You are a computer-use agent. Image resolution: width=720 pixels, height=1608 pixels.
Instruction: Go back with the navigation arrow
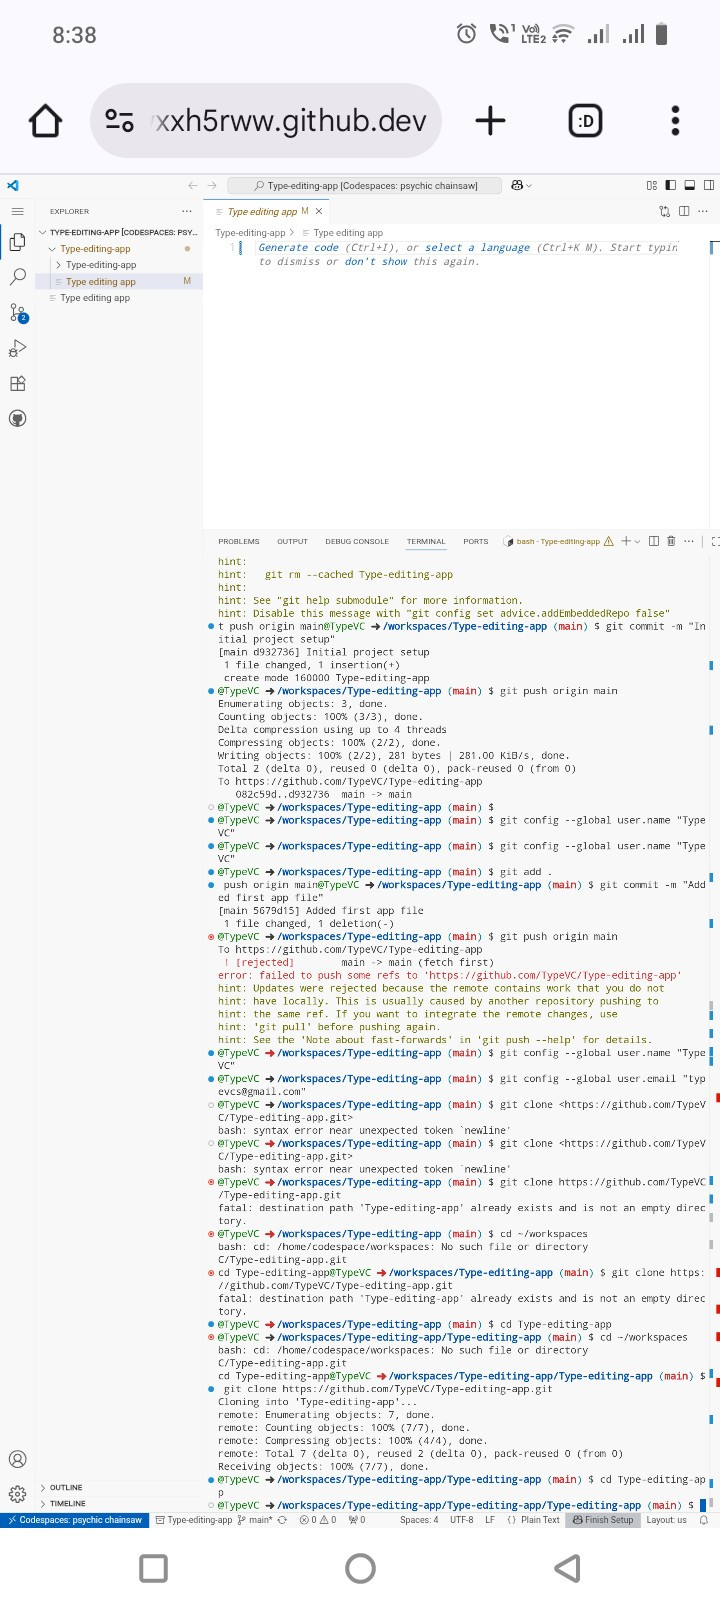[x=193, y=185]
